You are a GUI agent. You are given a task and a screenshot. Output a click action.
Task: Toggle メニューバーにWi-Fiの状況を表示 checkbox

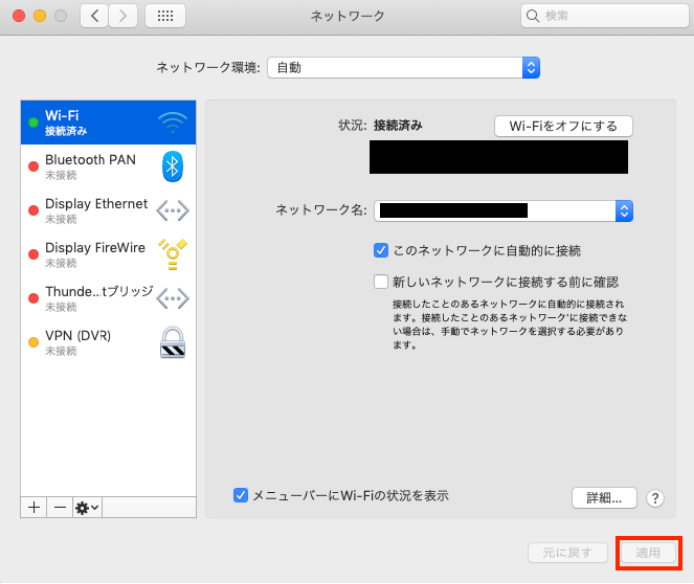click(x=240, y=495)
